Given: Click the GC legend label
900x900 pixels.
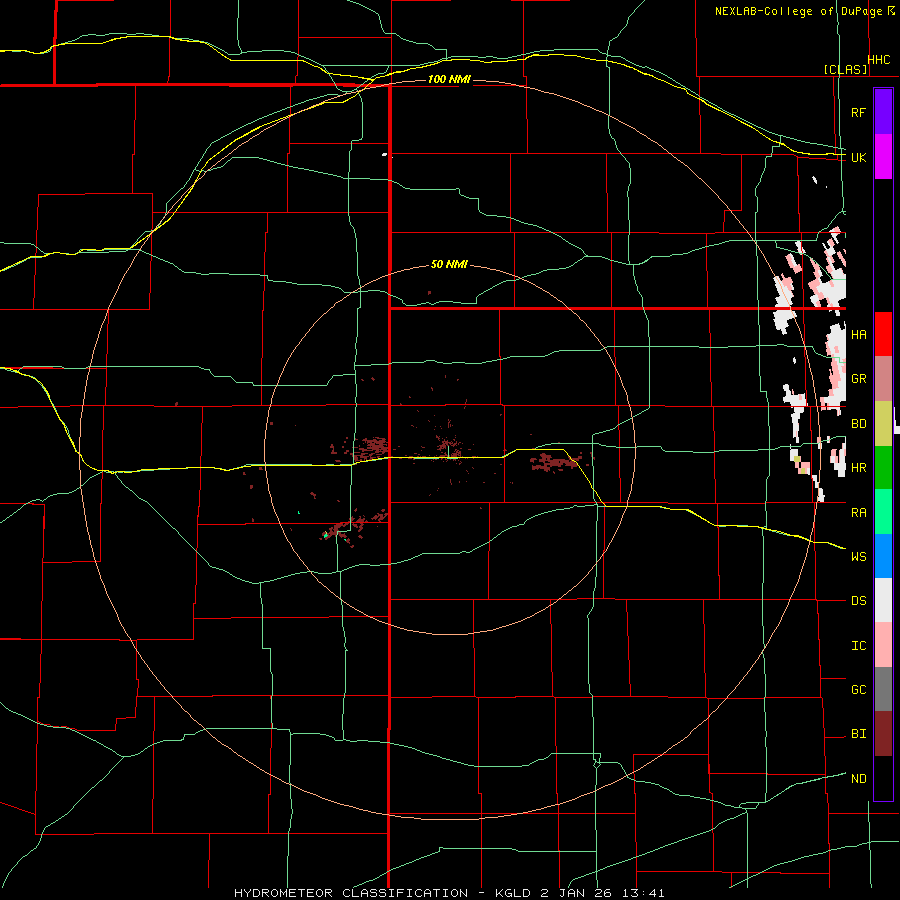Looking at the screenshot, I should pyautogui.click(x=858, y=690).
